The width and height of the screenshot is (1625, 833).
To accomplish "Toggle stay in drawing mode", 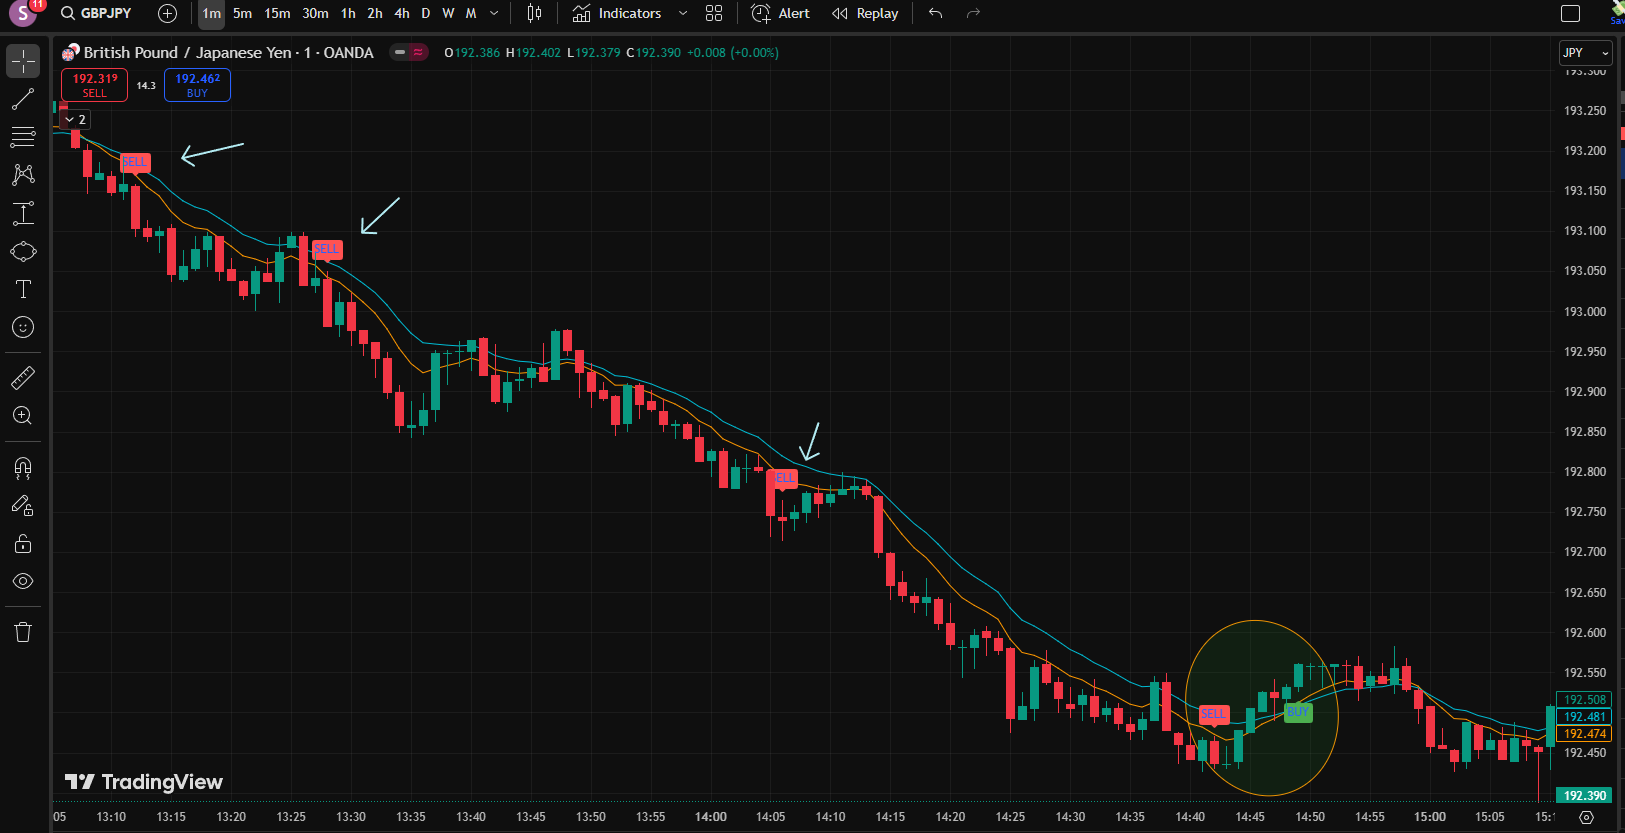I will click(23, 506).
